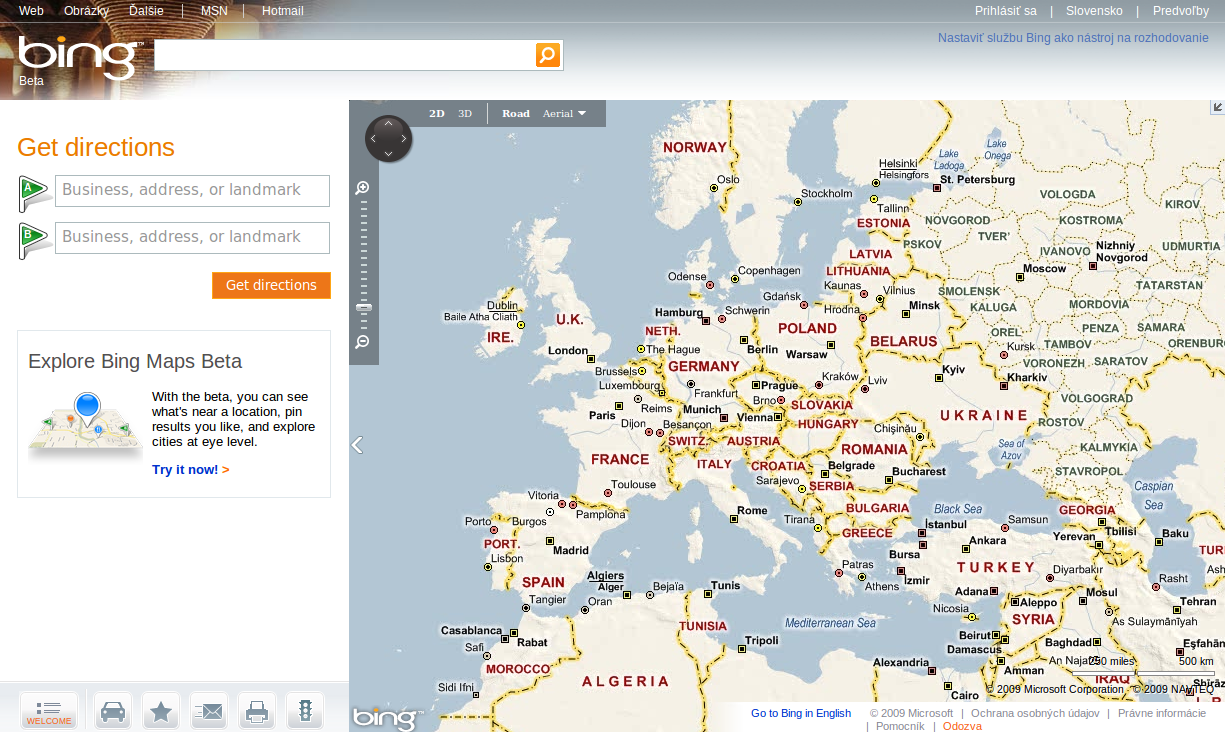The height and width of the screenshot is (732, 1226).
Task: Select the Aerial map style
Action: coord(558,113)
